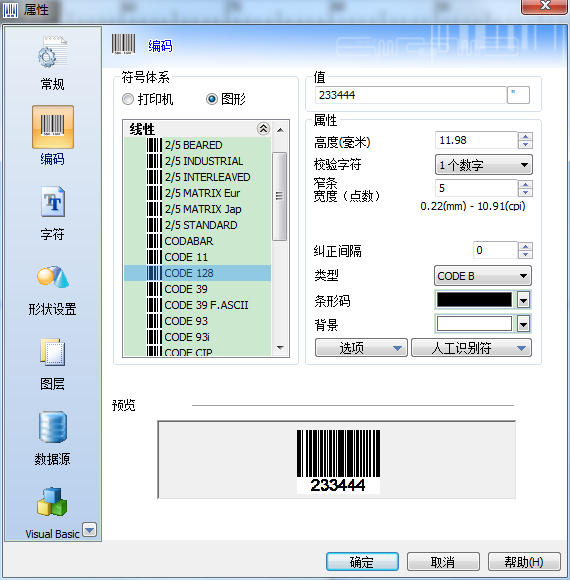Collapse the 线性 barcode group
This screenshot has height=580, width=570.
(x=263, y=129)
